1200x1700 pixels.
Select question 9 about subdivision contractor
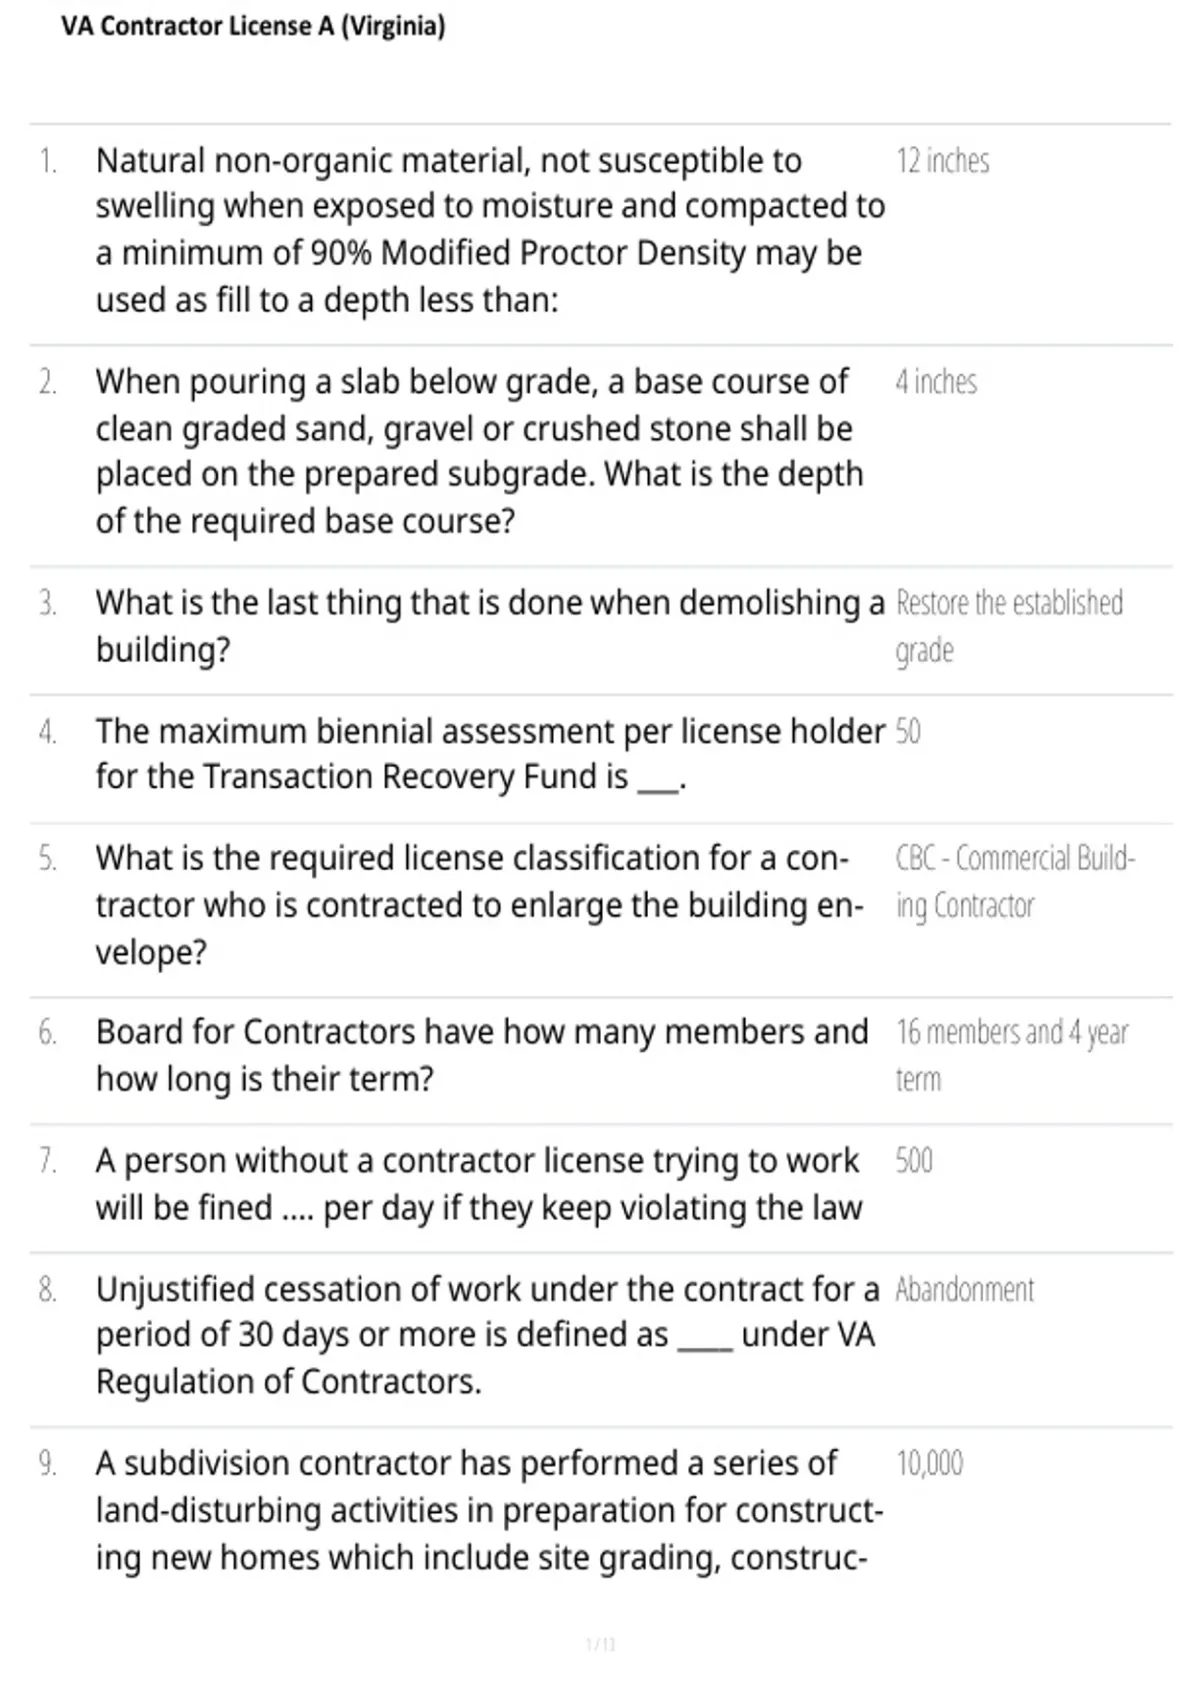click(490, 1510)
